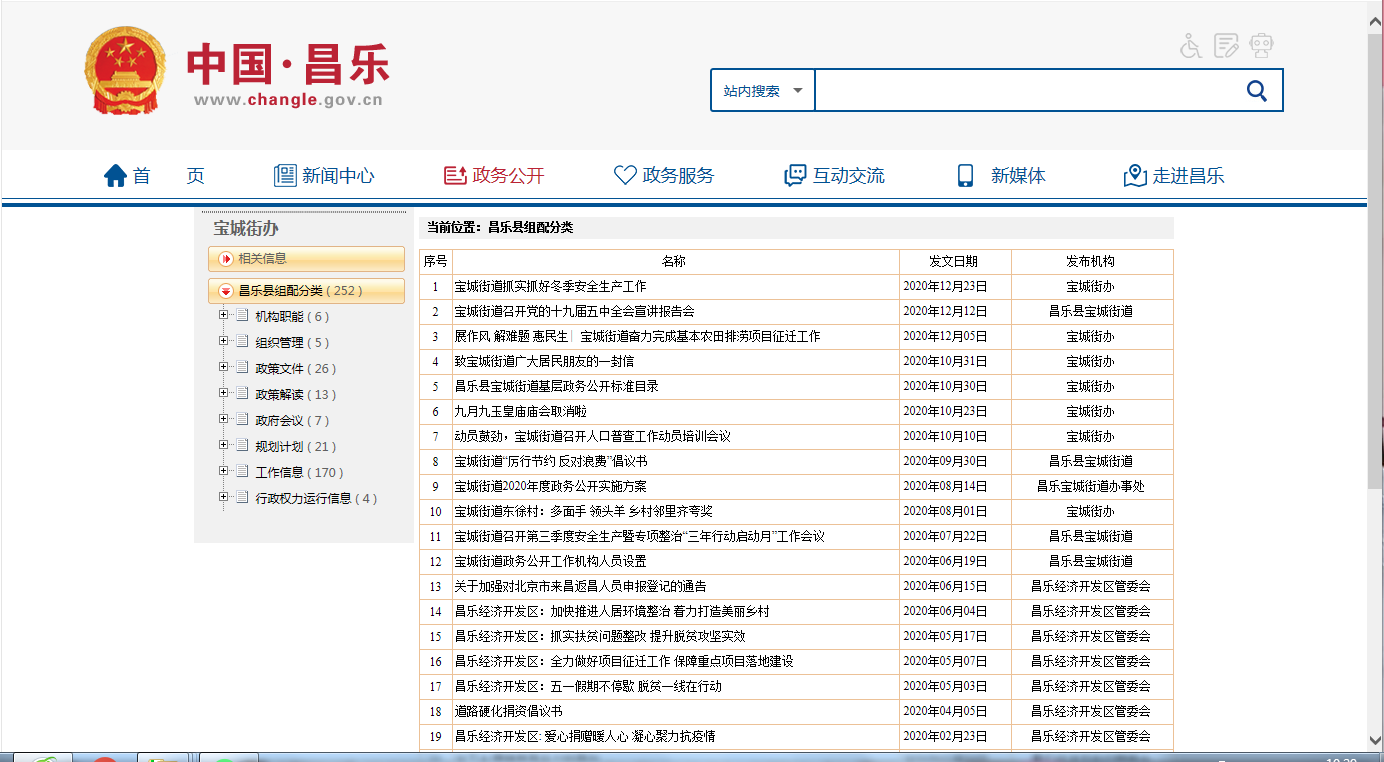Click the national emblem logo
Image resolution: width=1384 pixels, height=762 pixels.
tap(123, 71)
